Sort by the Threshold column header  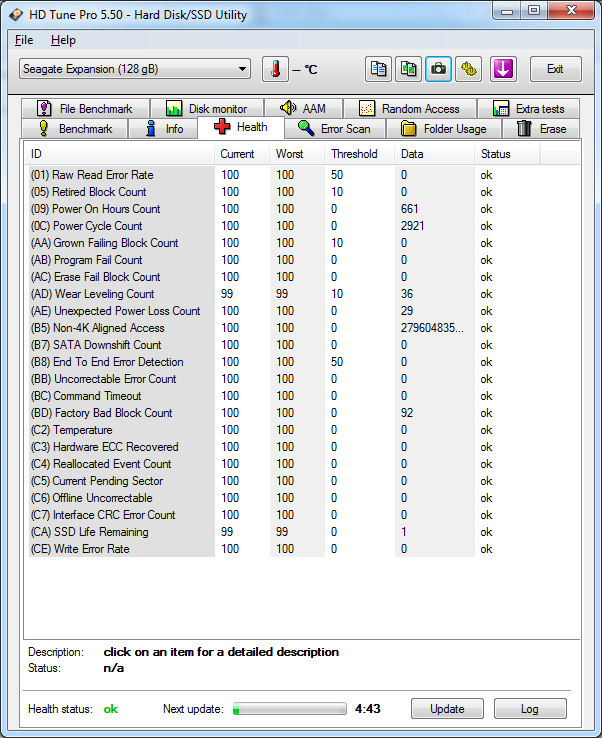coord(355,154)
